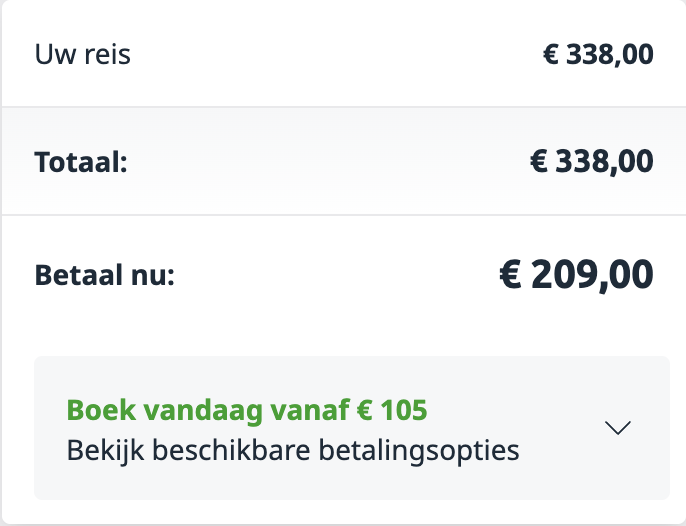Click the 'Totaal:' label

(81, 161)
